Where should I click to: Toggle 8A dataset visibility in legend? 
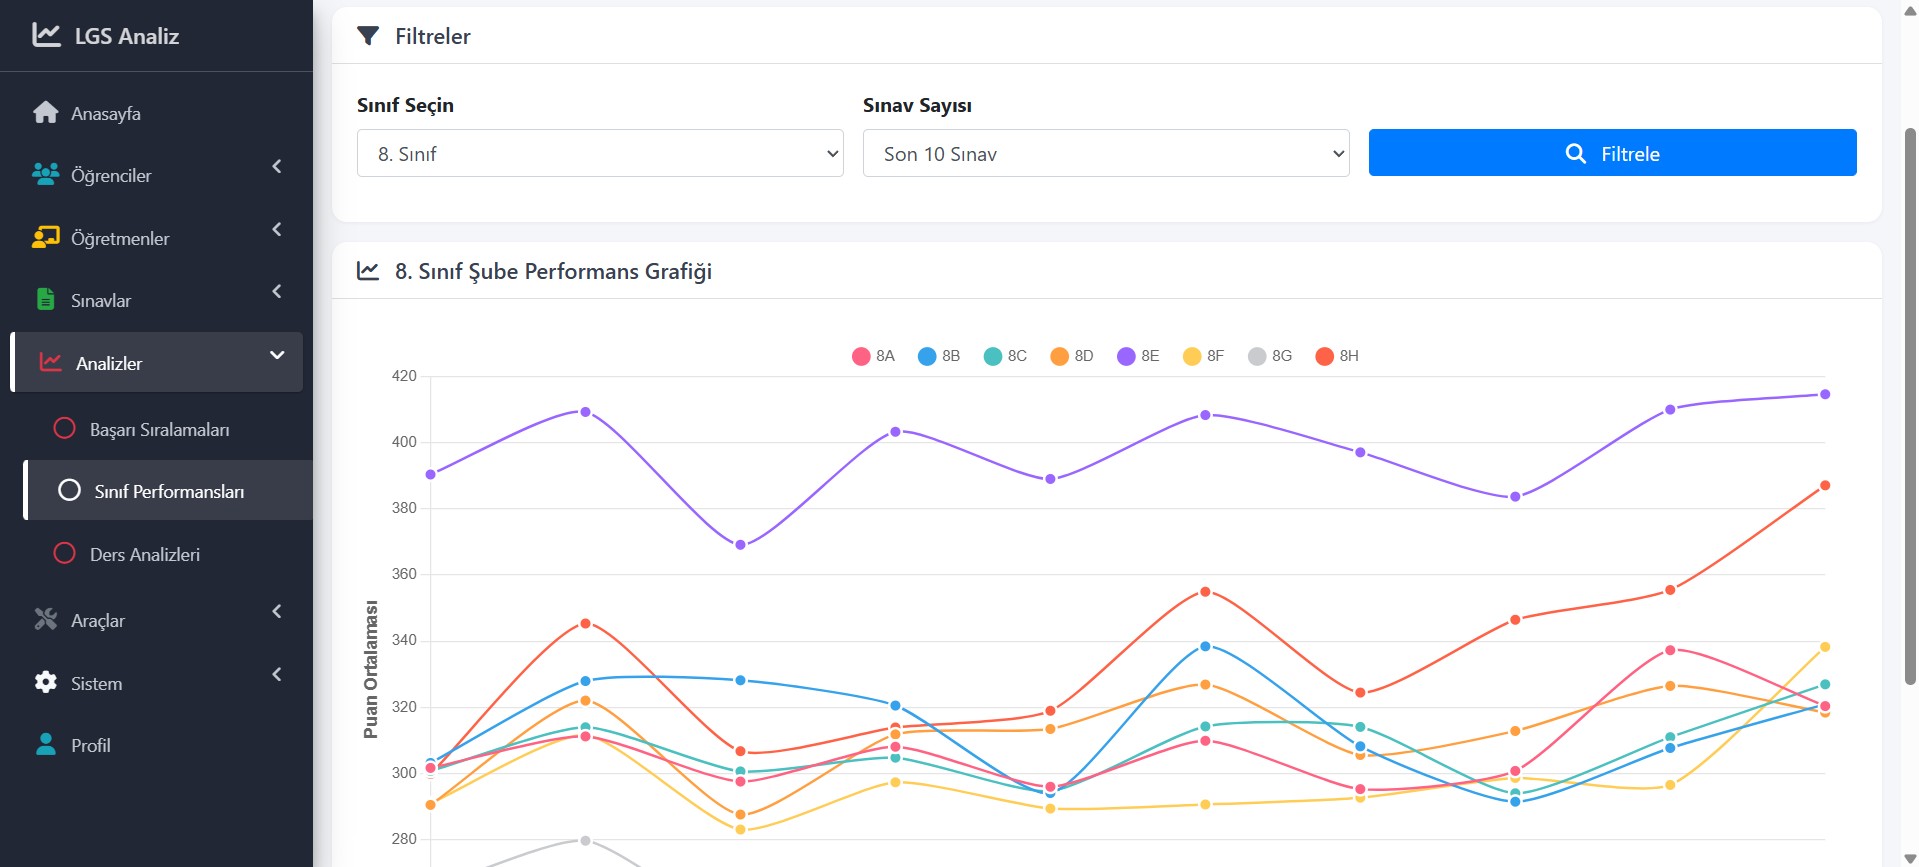tap(873, 356)
